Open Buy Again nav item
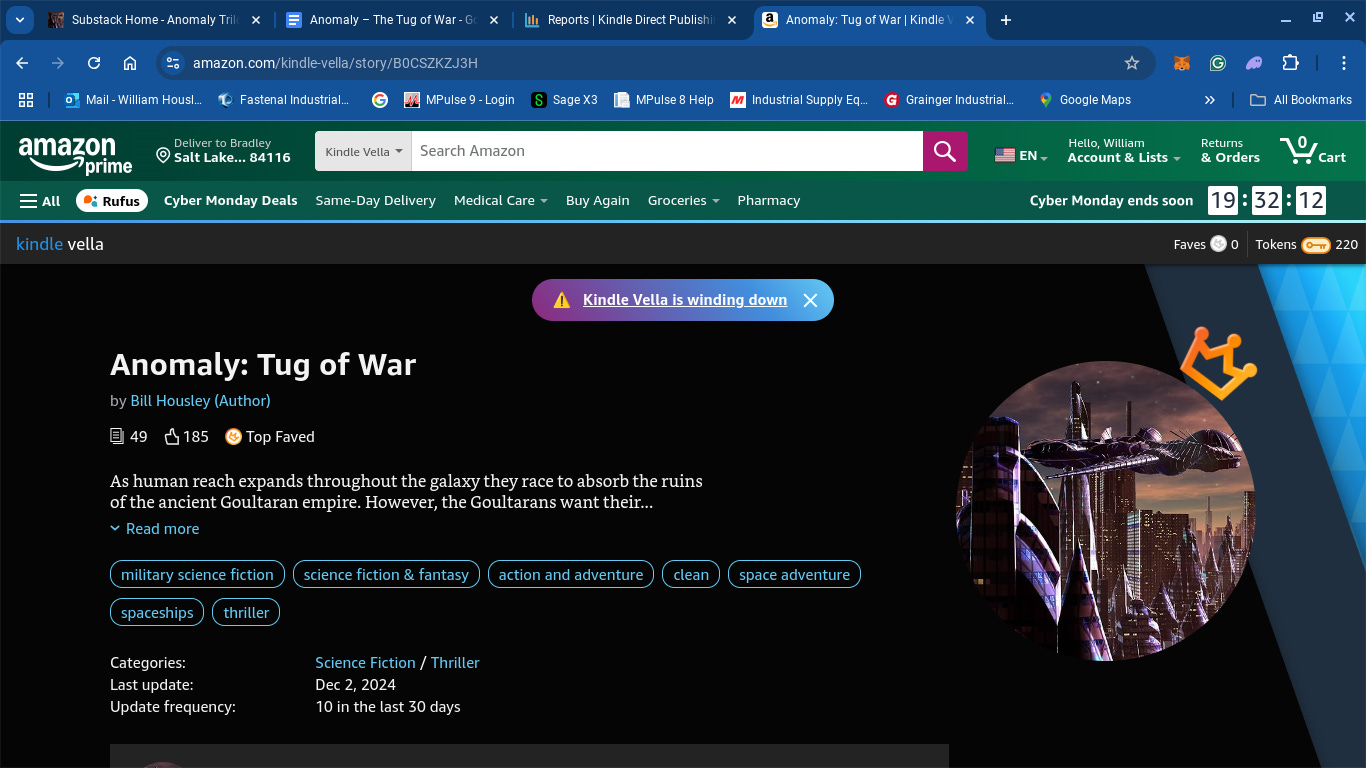The height and width of the screenshot is (768, 1366). click(597, 201)
